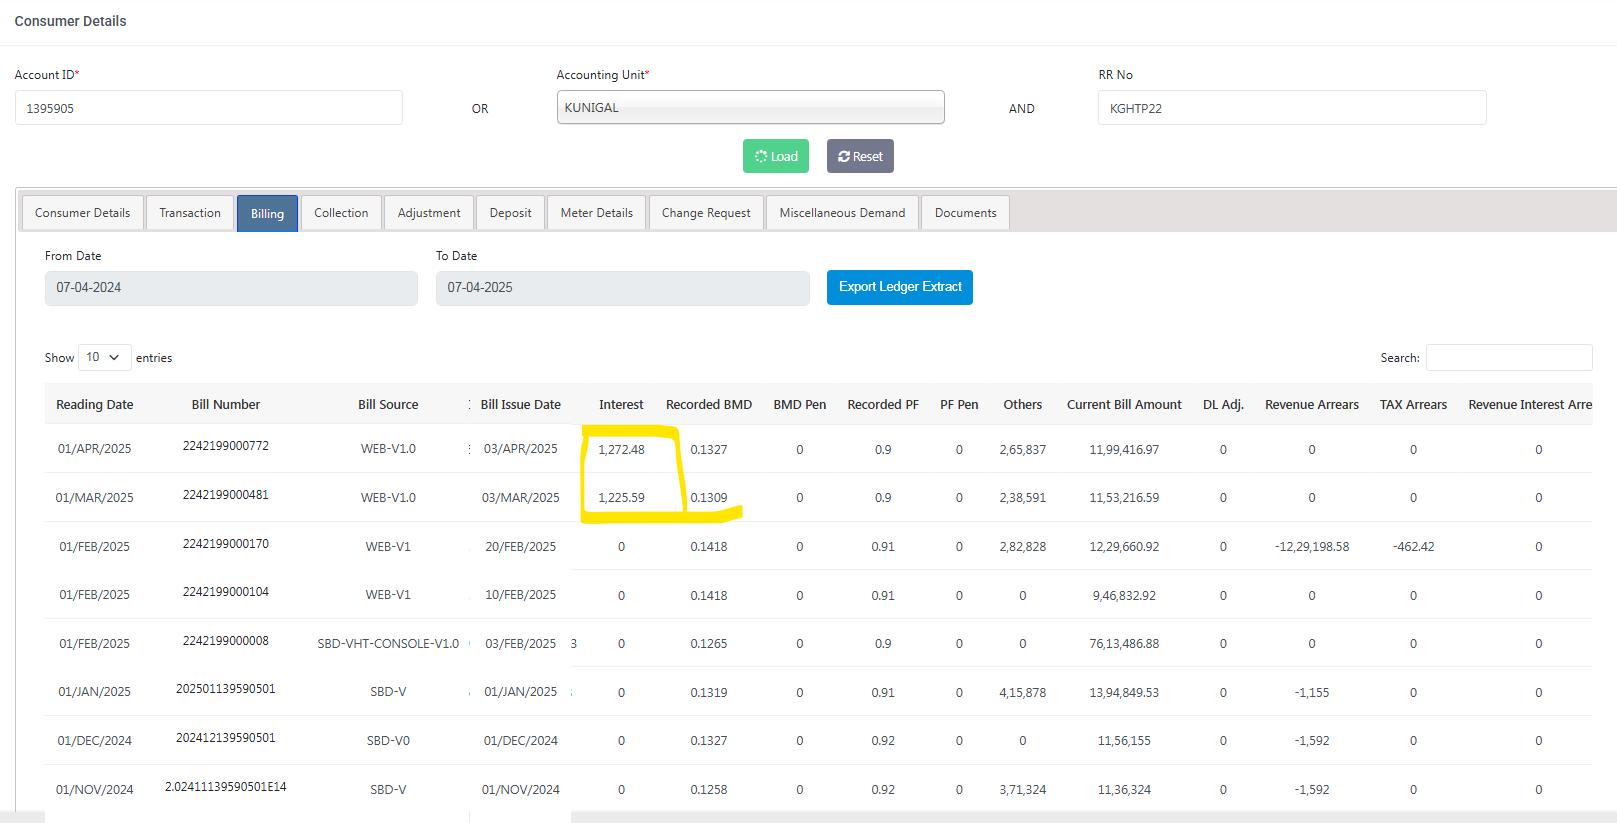Click bill number 202412139590501
1617x823 pixels.
pos(226,738)
